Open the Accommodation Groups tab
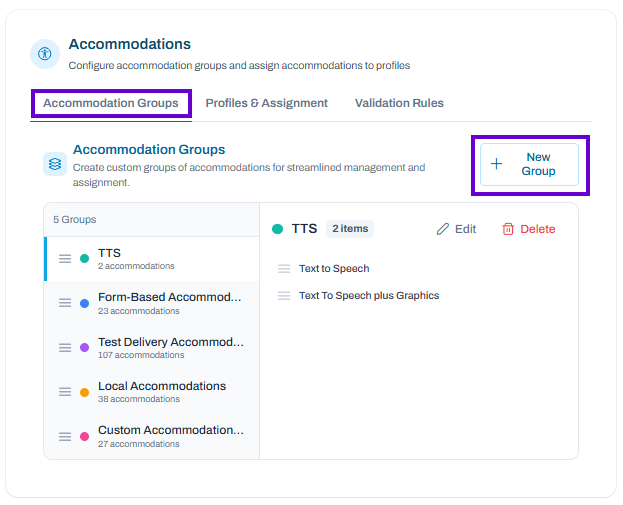The width and height of the screenshot is (623, 505). click(x=111, y=103)
